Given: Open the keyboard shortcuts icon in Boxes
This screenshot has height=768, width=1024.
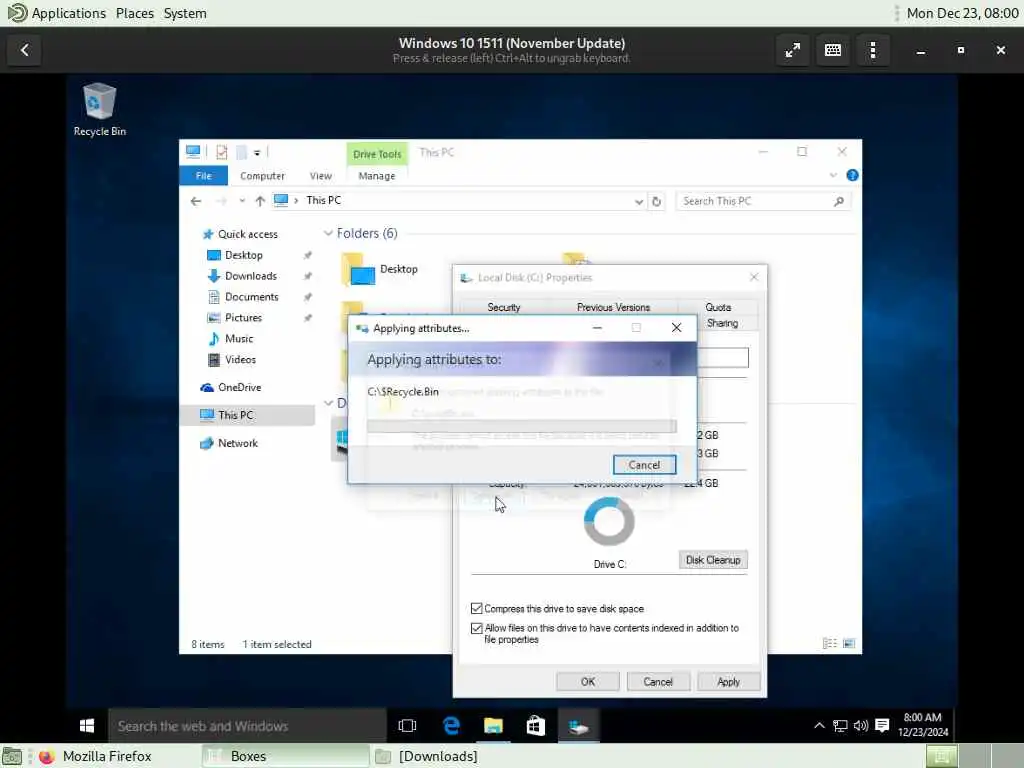Looking at the screenshot, I should click(833, 50).
